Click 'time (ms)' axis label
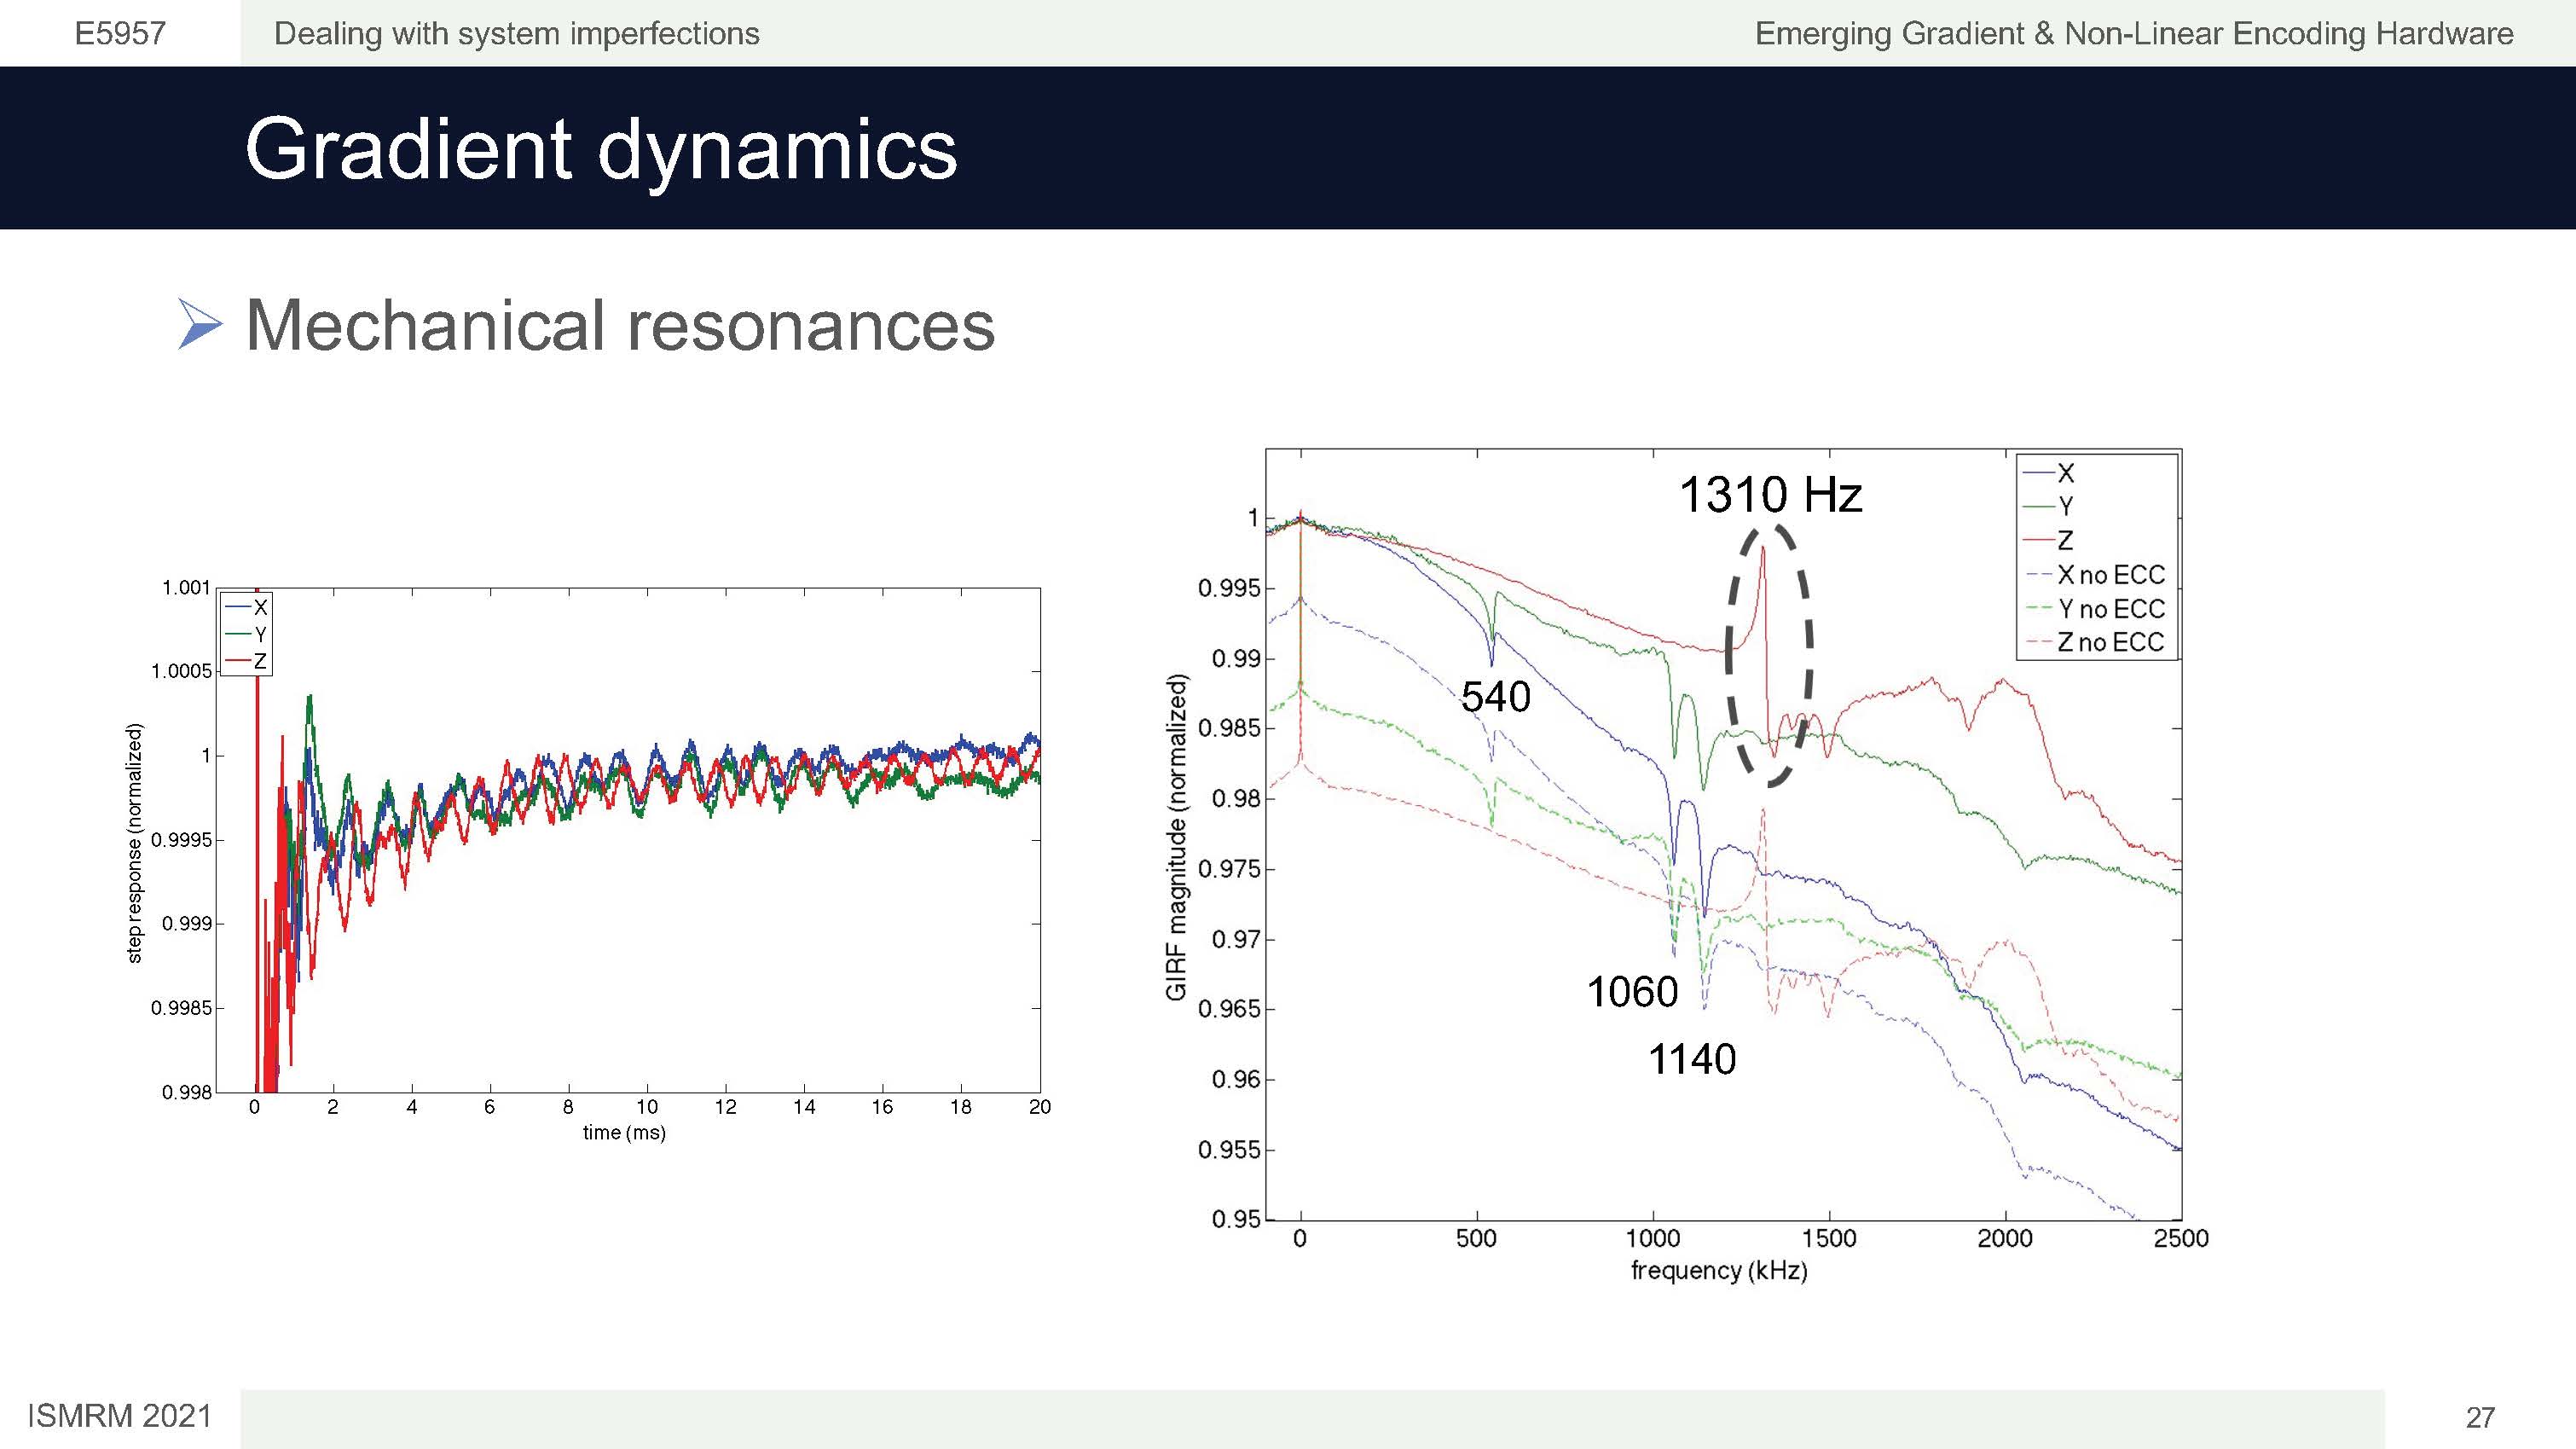 [x=624, y=1132]
